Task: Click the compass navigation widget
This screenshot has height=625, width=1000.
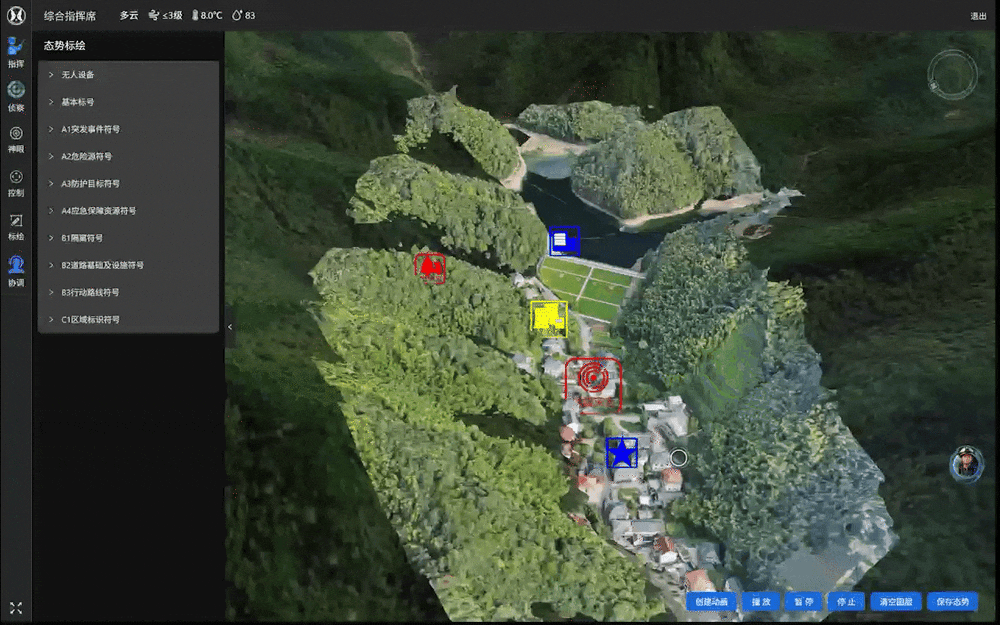Action: click(951, 75)
